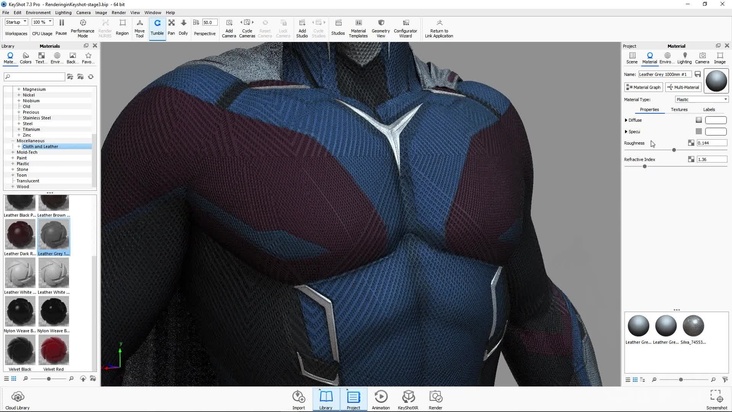Open the Scene tab in Project panel
This screenshot has height=412, width=732.
pos(632,58)
